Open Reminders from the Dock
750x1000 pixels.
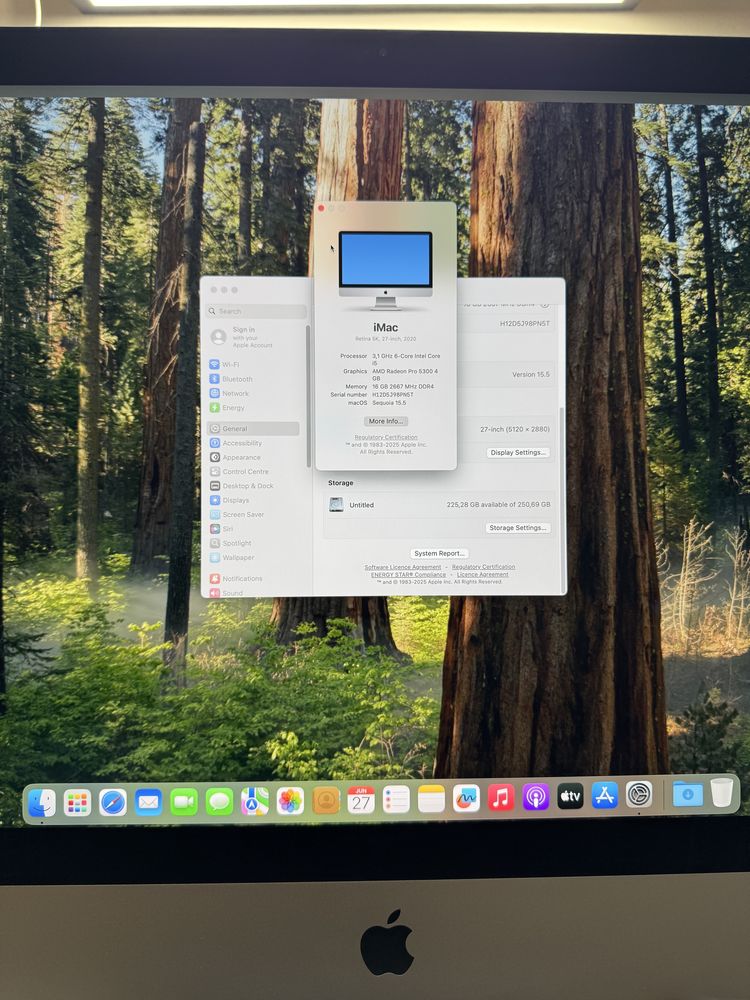[396, 799]
